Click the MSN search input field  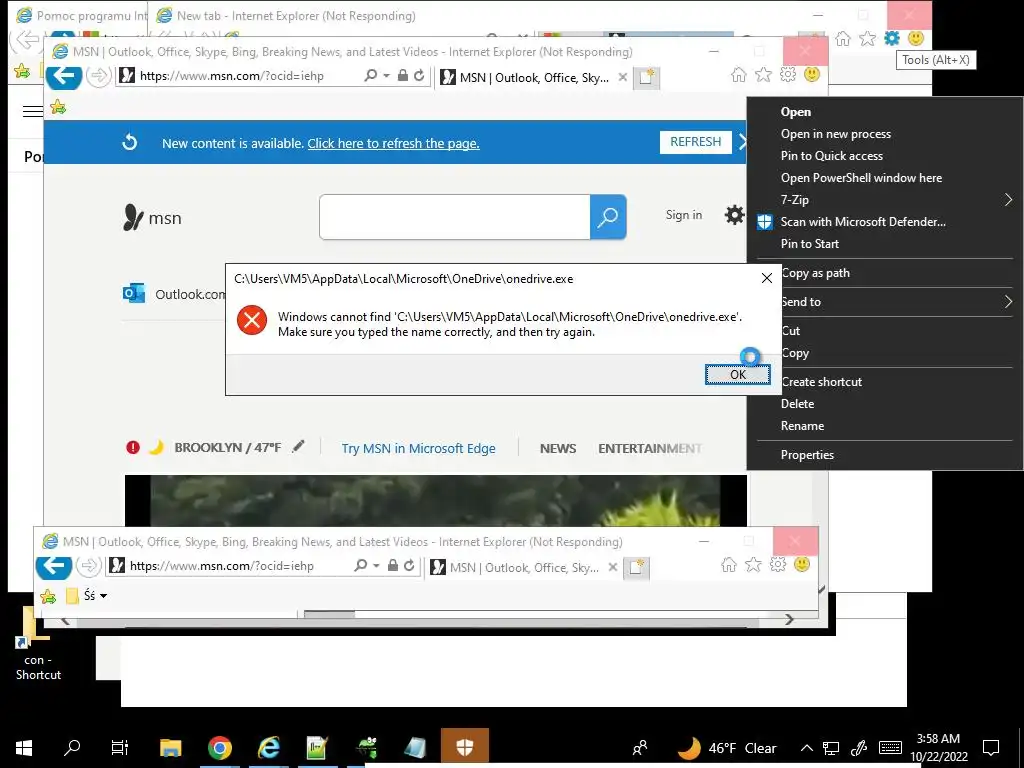tap(455, 217)
